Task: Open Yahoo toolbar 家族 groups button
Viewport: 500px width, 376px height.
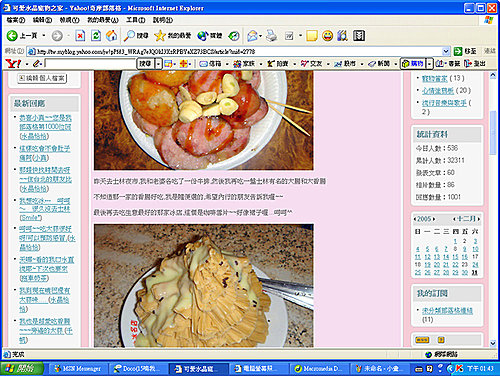Action: coord(244,63)
